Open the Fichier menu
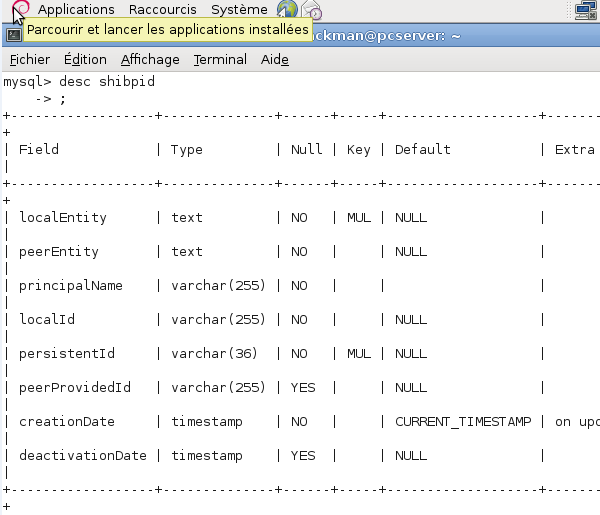The height and width of the screenshot is (515, 600). pyautogui.click(x=29, y=60)
